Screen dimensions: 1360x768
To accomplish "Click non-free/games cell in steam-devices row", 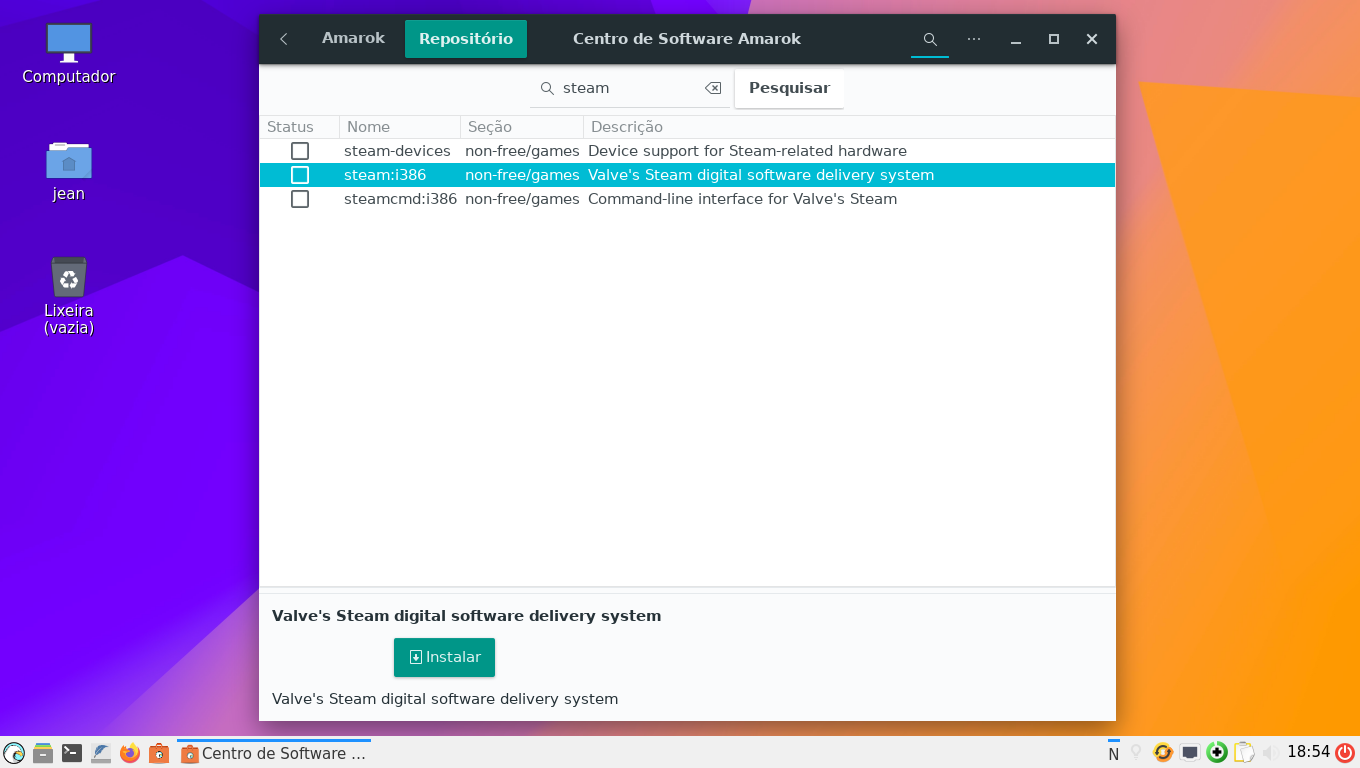I will coord(522,151).
